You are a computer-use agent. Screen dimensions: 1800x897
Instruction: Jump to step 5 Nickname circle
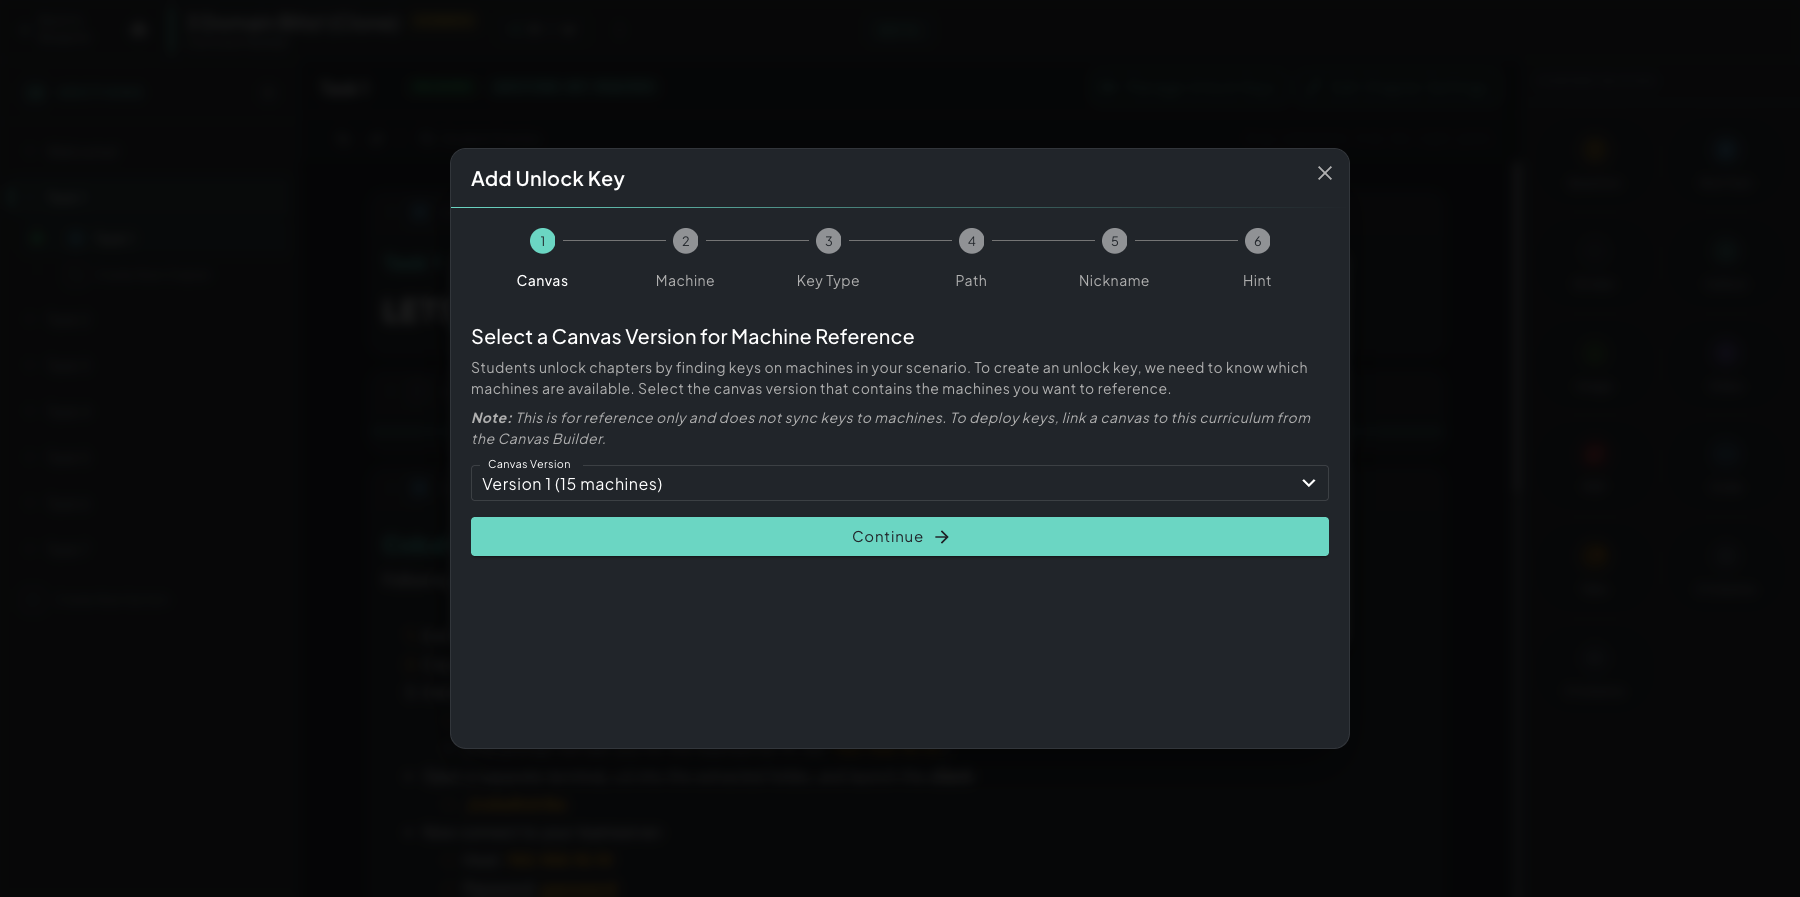coord(1114,241)
